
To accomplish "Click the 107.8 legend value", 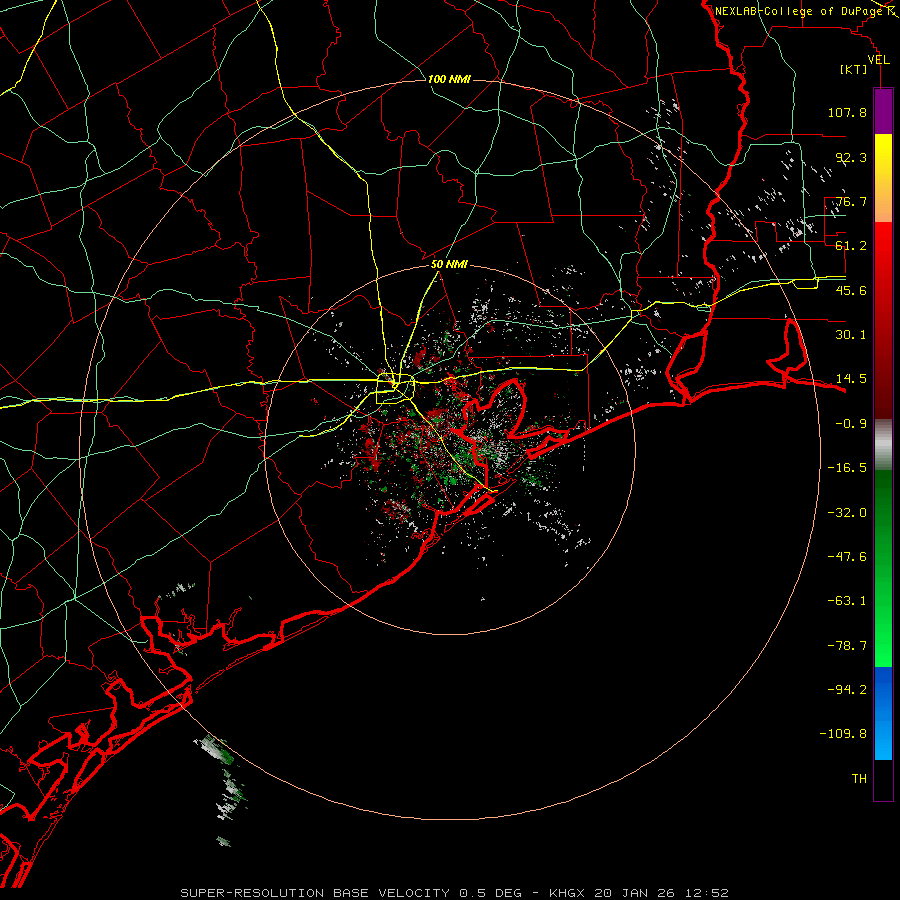I will 847,112.
